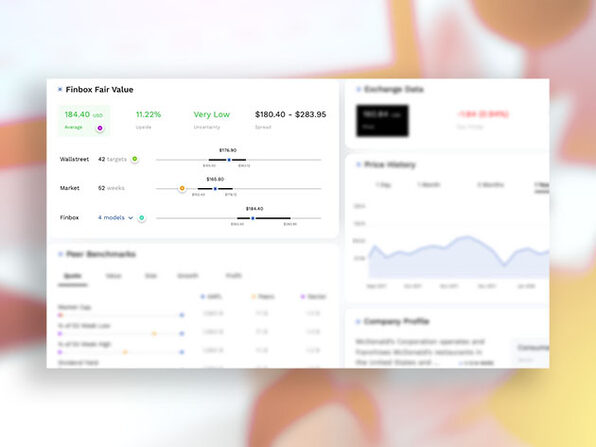Click the Price History section bullet icon
This screenshot has width=596, height=447.
358,165
